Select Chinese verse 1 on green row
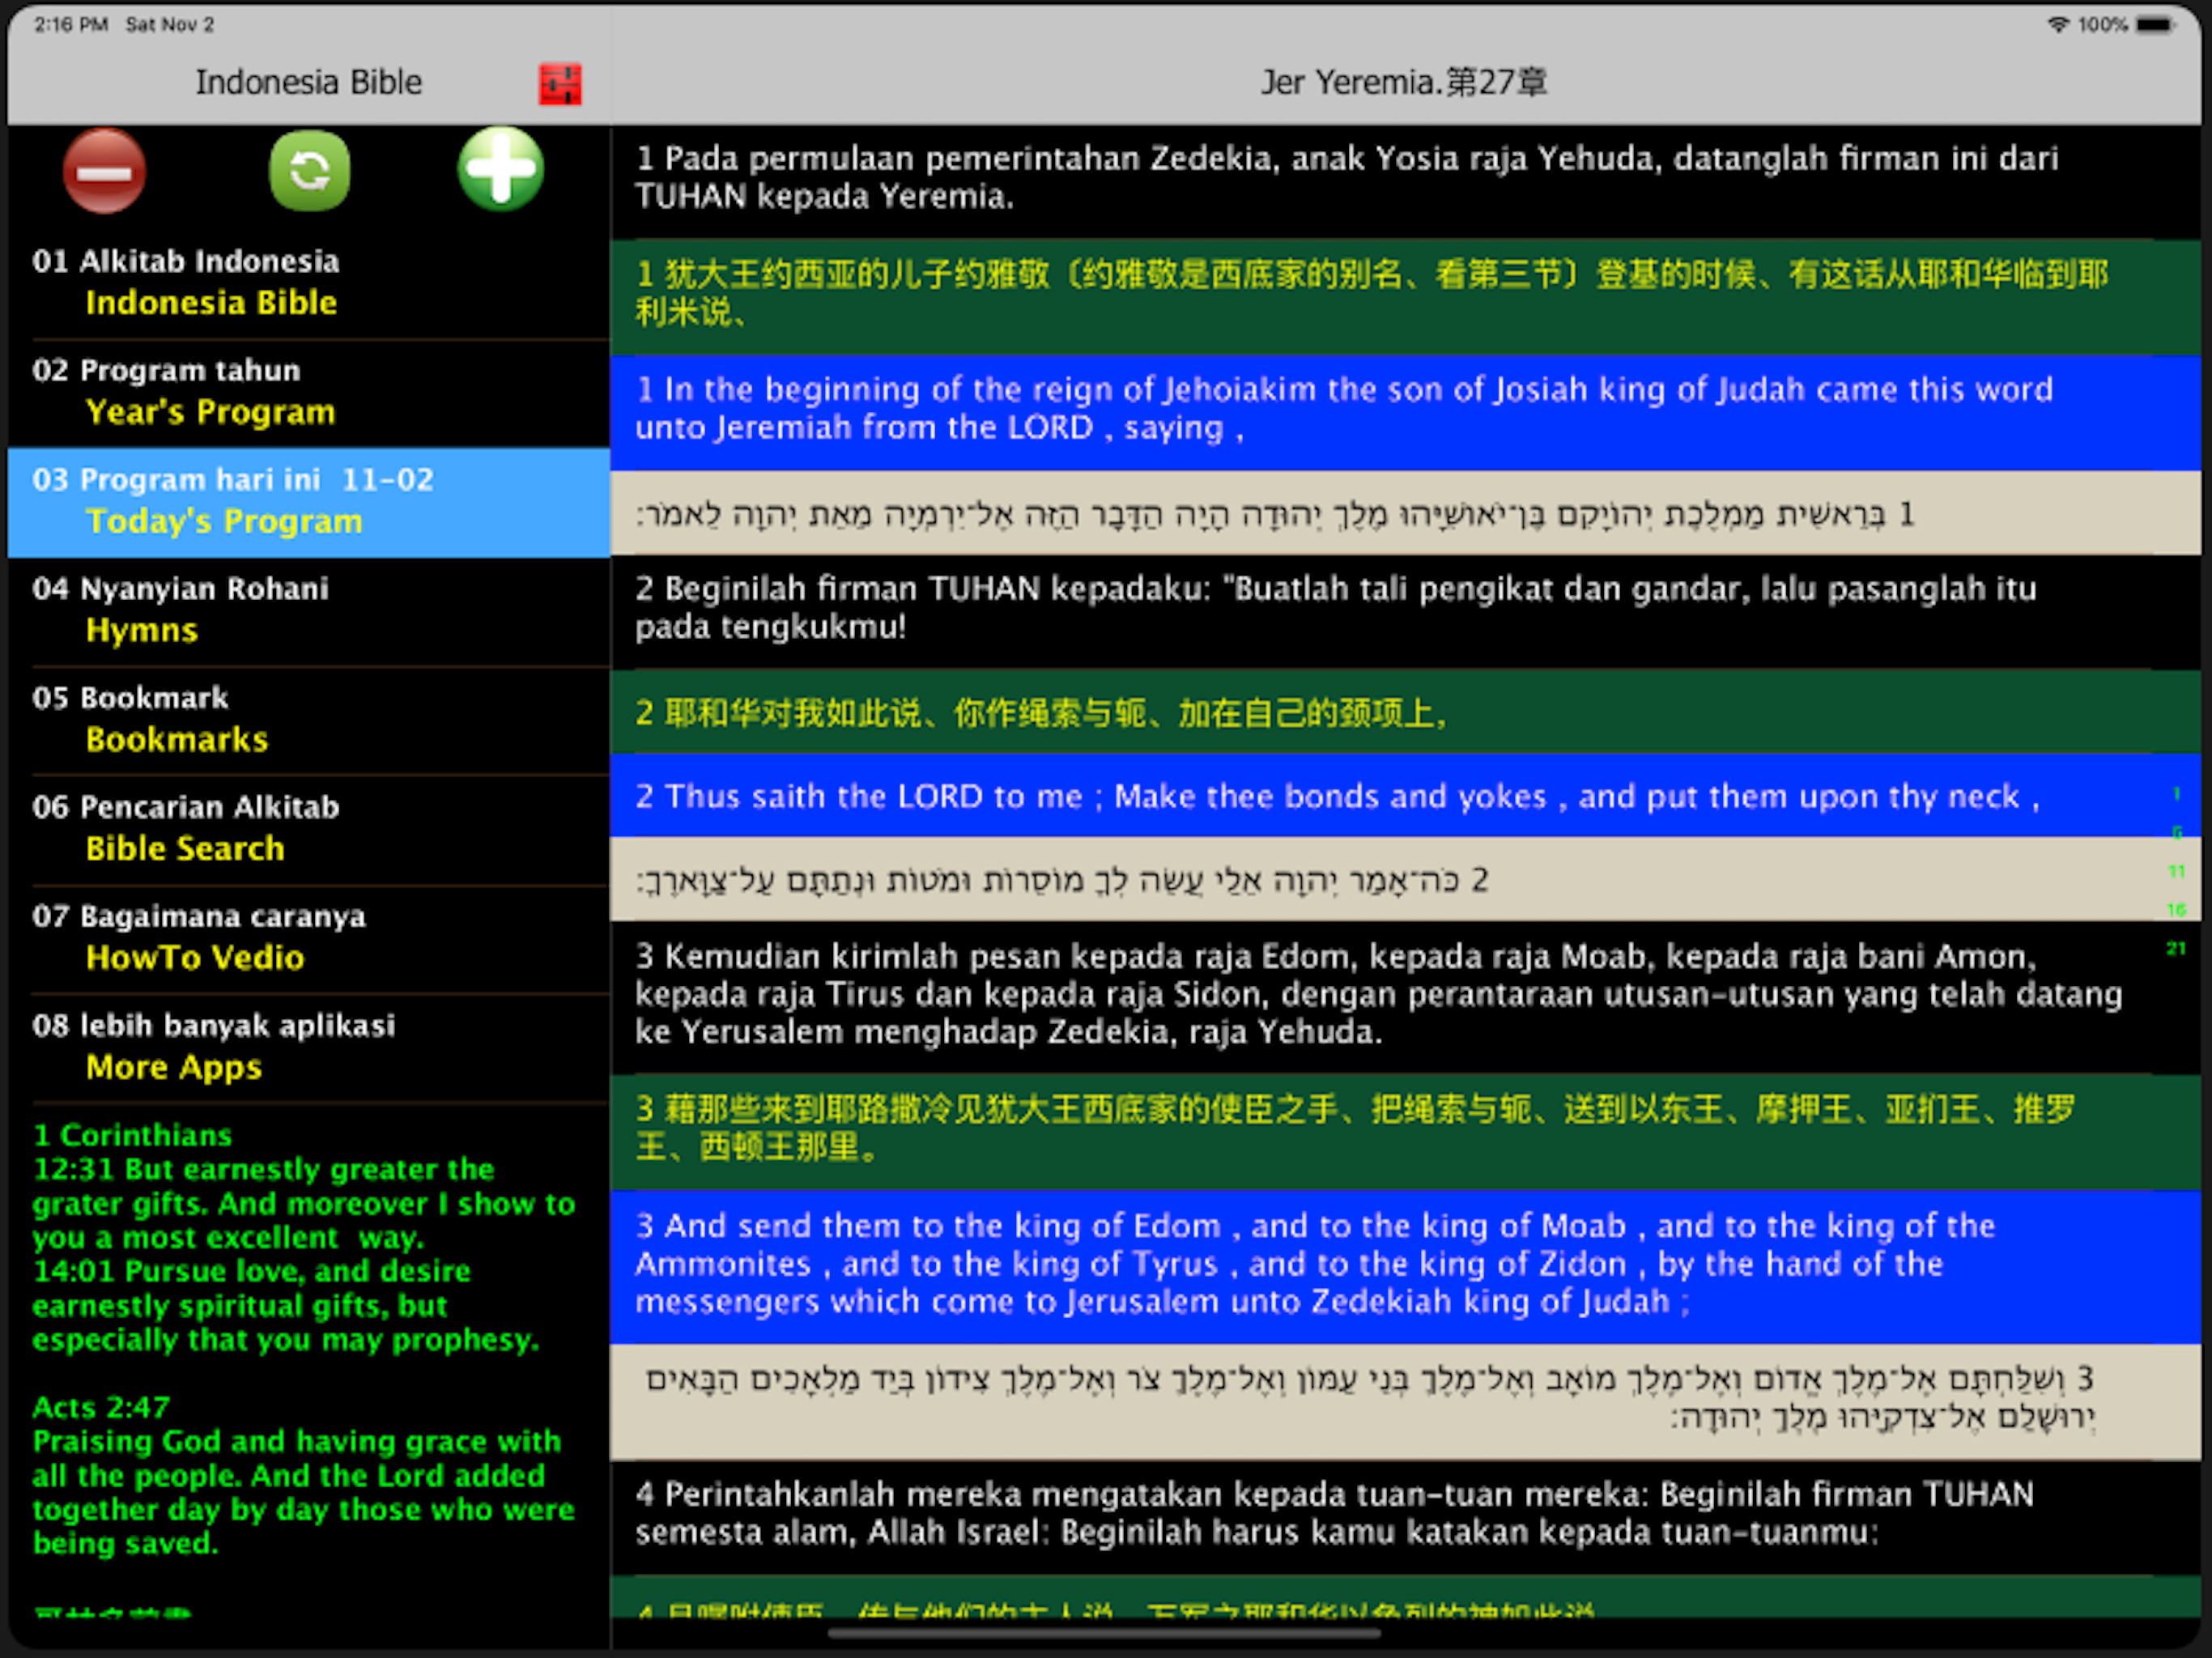 pyautogui.click(x=1405, y=296)
